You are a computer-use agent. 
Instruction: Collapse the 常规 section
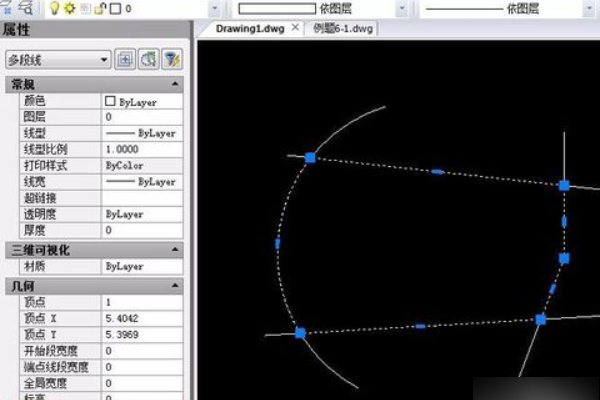[175, 84]
